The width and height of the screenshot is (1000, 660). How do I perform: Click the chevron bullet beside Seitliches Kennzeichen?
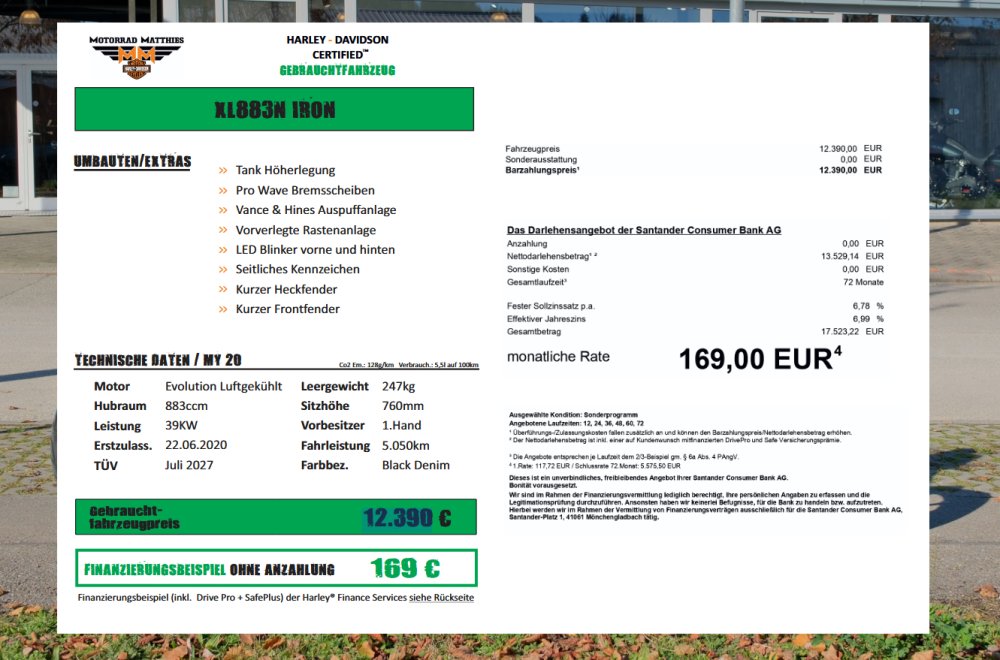coord(224,270)
